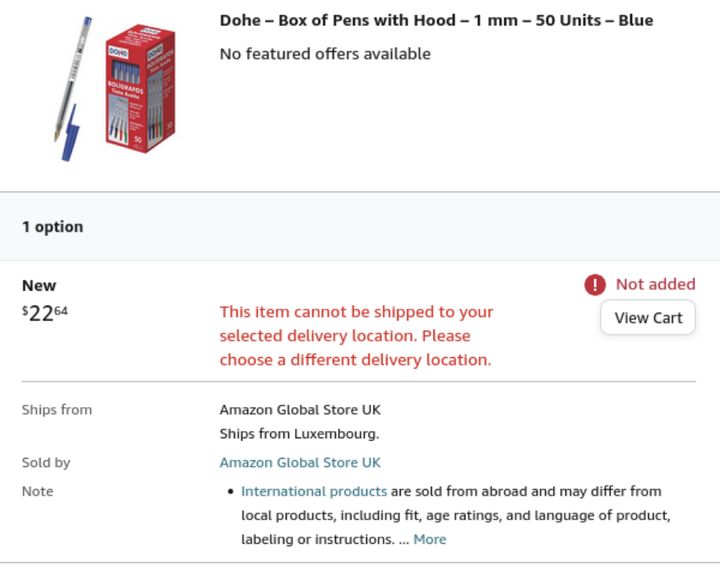Viewport: 720px width, 565px height.
Task: Open the Amazon Global Store UK seller link
Action: (300, 463)
